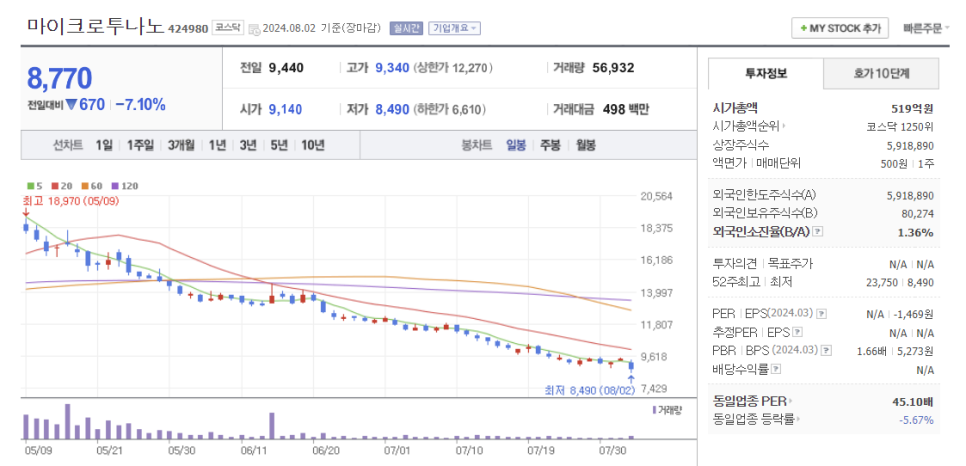Click the 하한가 6,610 text
Screen dimensions: 966x466
[450, 110]
